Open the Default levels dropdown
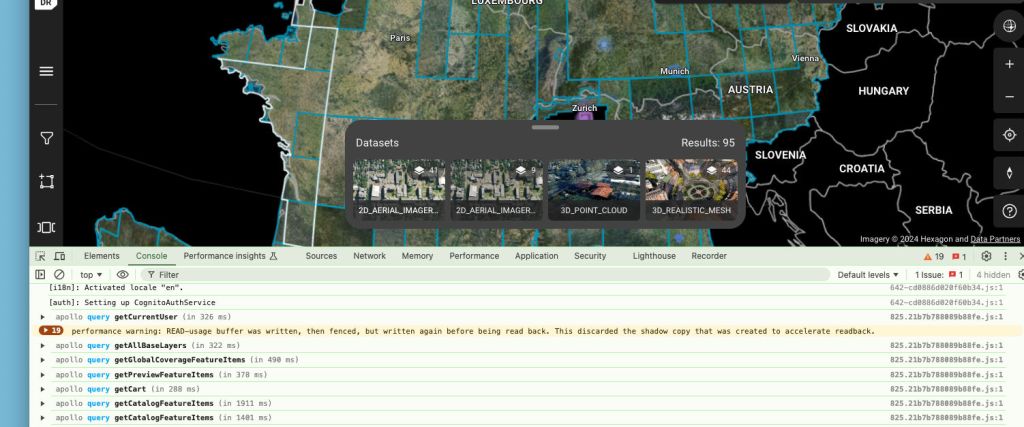Image resolution: width=1024 pixels, height=427 pixels. pos(868,274)
